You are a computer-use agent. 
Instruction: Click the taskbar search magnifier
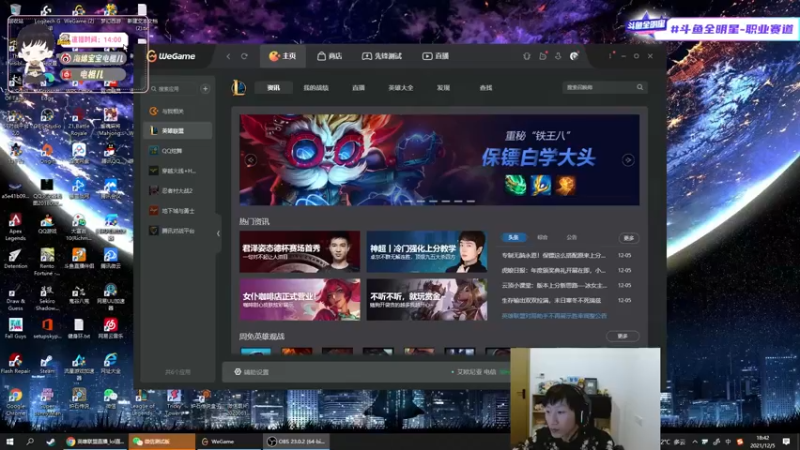(30, 441)
